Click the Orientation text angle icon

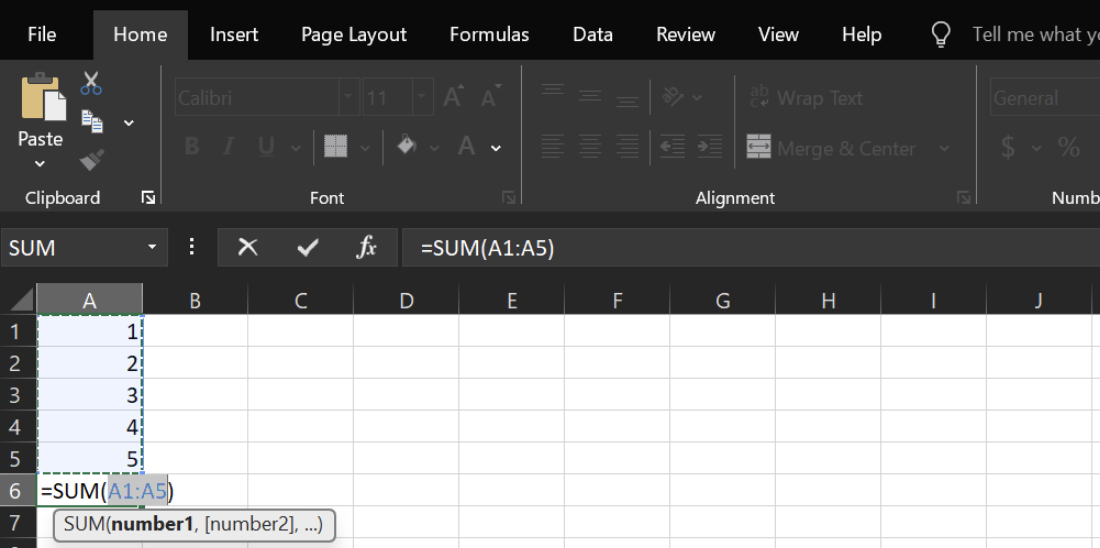(x=673, y=97)
